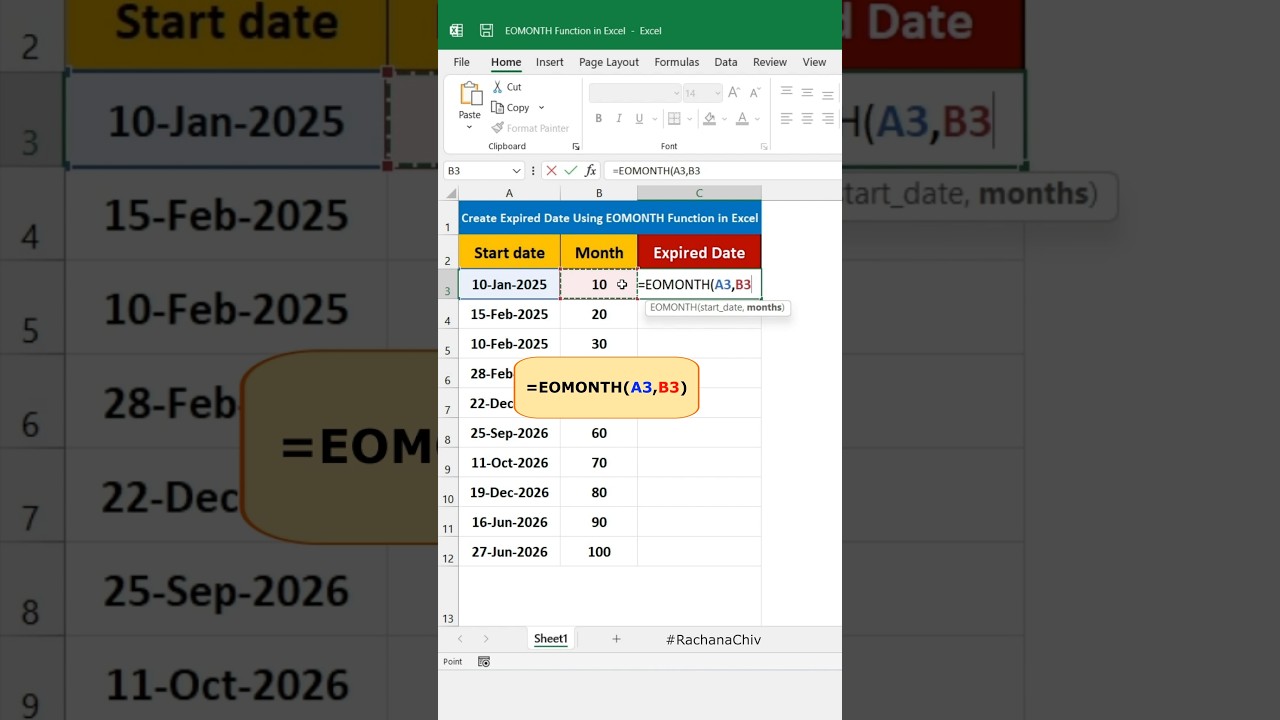Increase font size button
This screenshot has height=720, width=1280.
click(734, 92)
